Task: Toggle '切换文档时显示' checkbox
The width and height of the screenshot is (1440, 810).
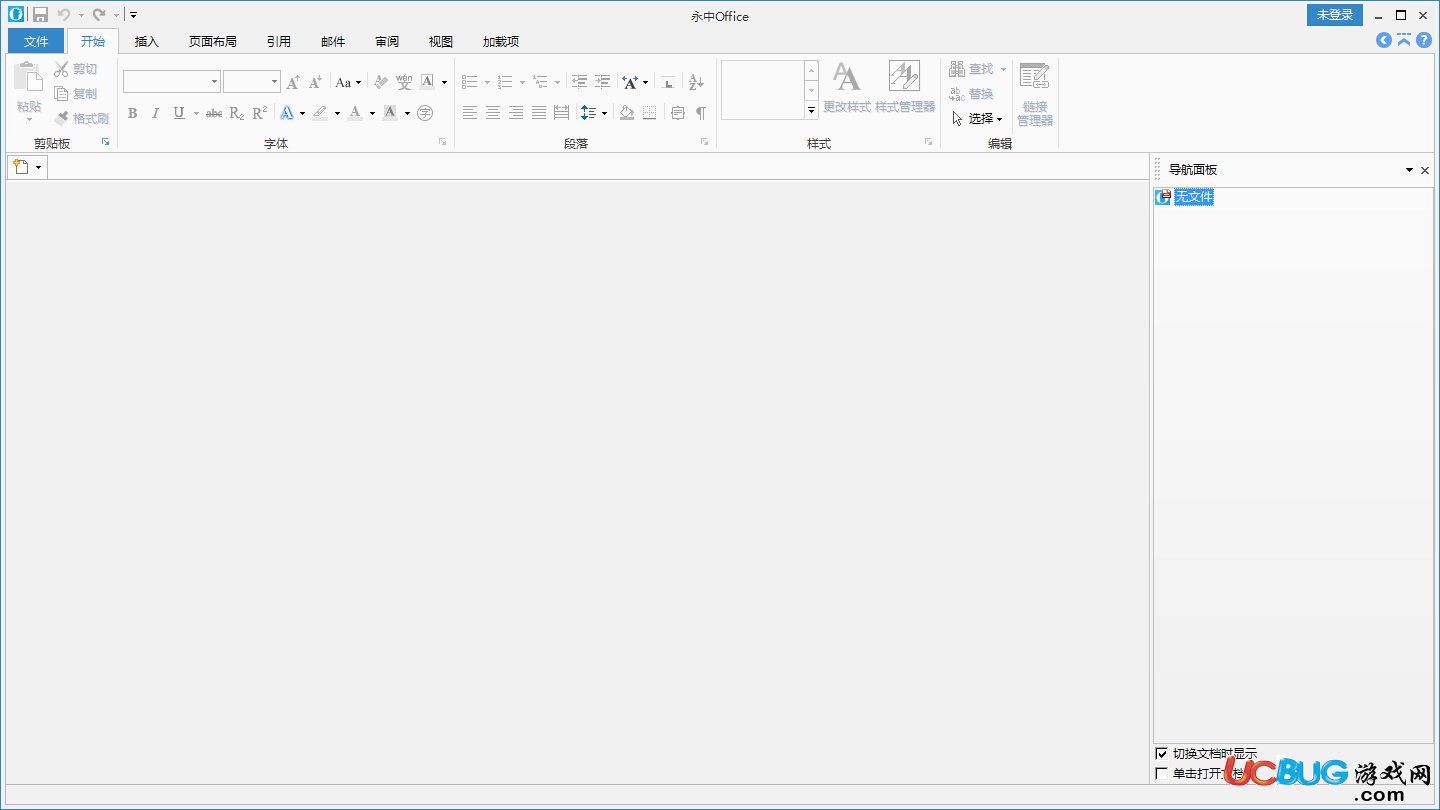Action: [1161, 753]
